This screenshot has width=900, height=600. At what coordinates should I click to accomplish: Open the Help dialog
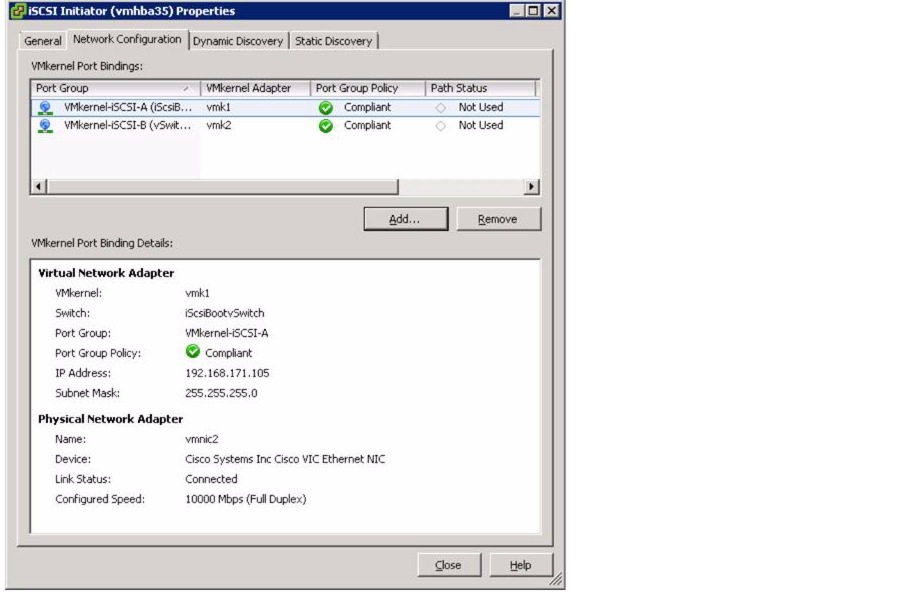[521, 564]
